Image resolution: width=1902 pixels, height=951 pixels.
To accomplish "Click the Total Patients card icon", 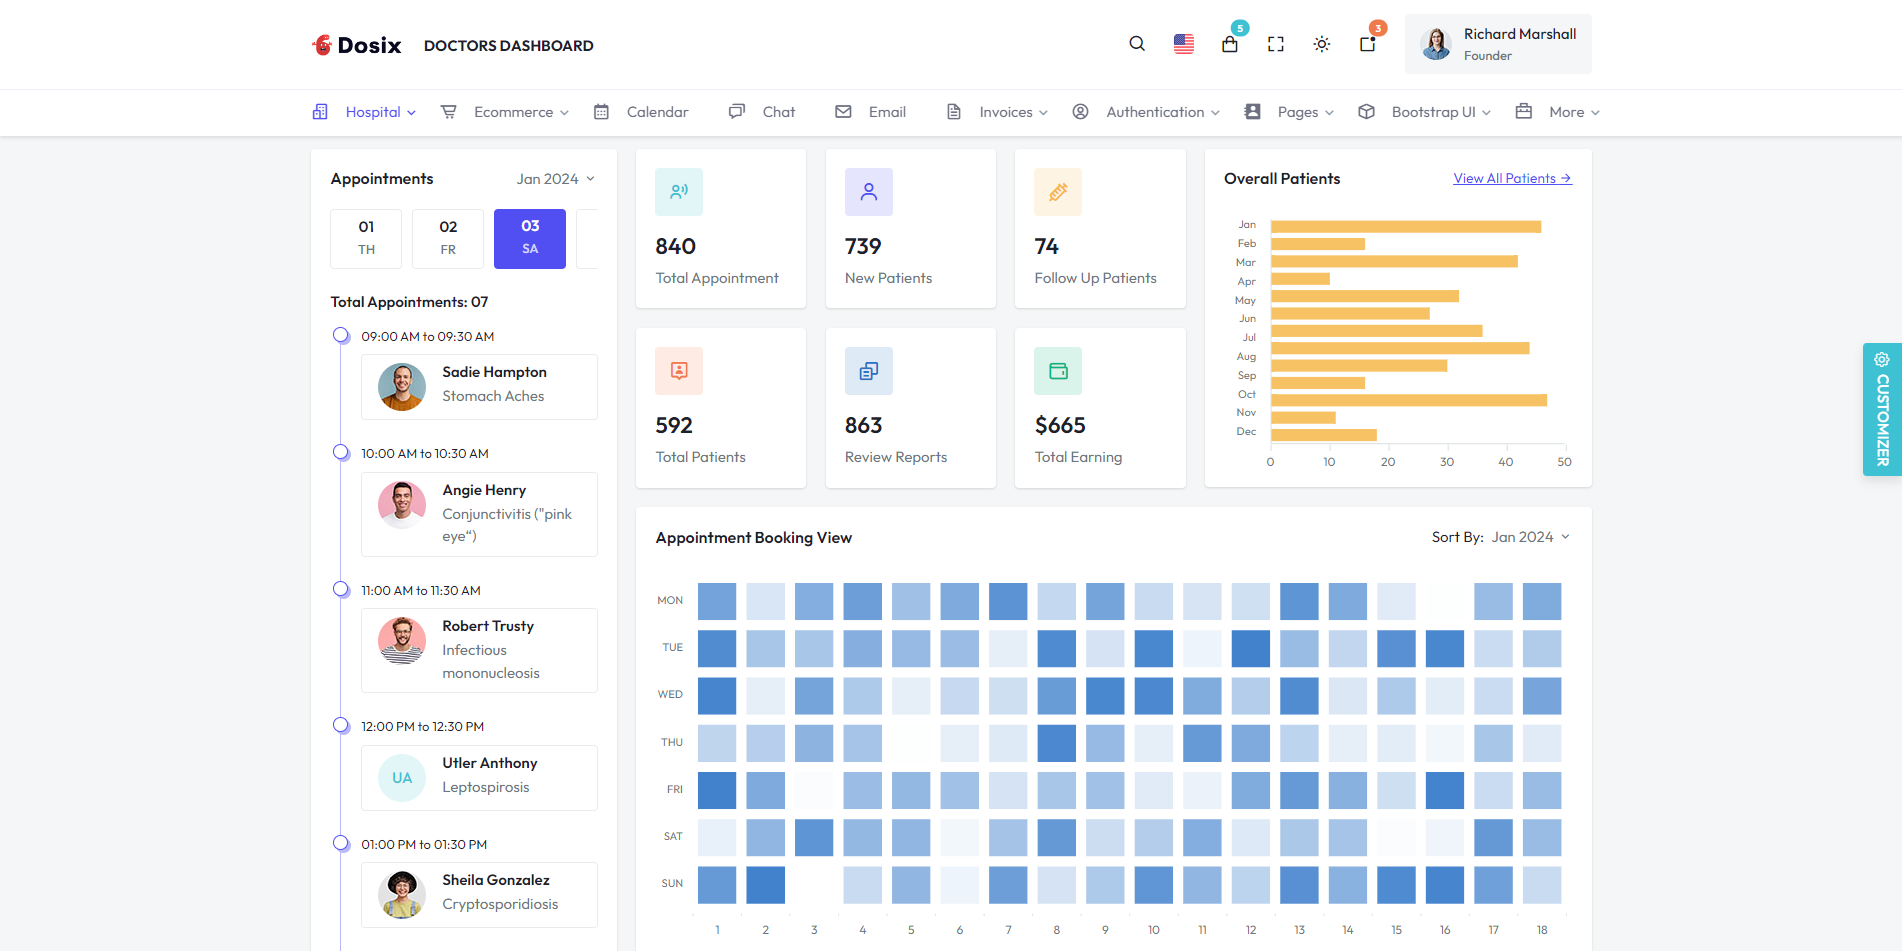I will 679,371.
